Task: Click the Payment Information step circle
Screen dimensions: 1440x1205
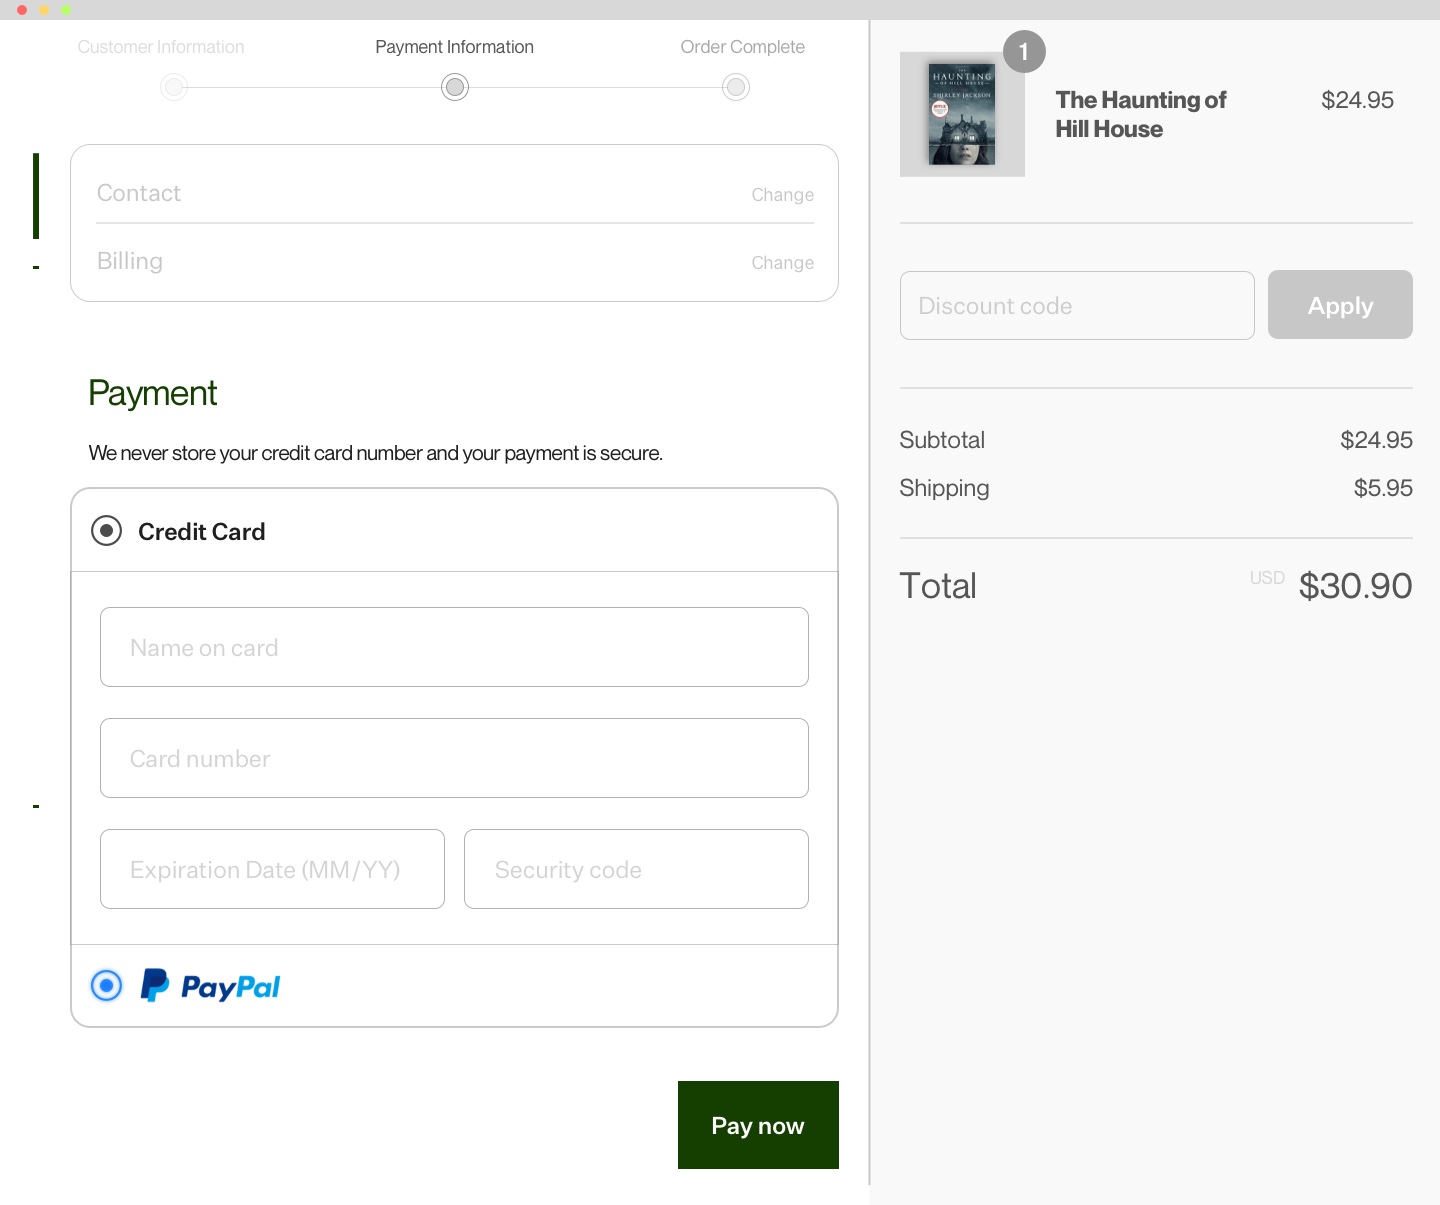Action: click(455, 87)
